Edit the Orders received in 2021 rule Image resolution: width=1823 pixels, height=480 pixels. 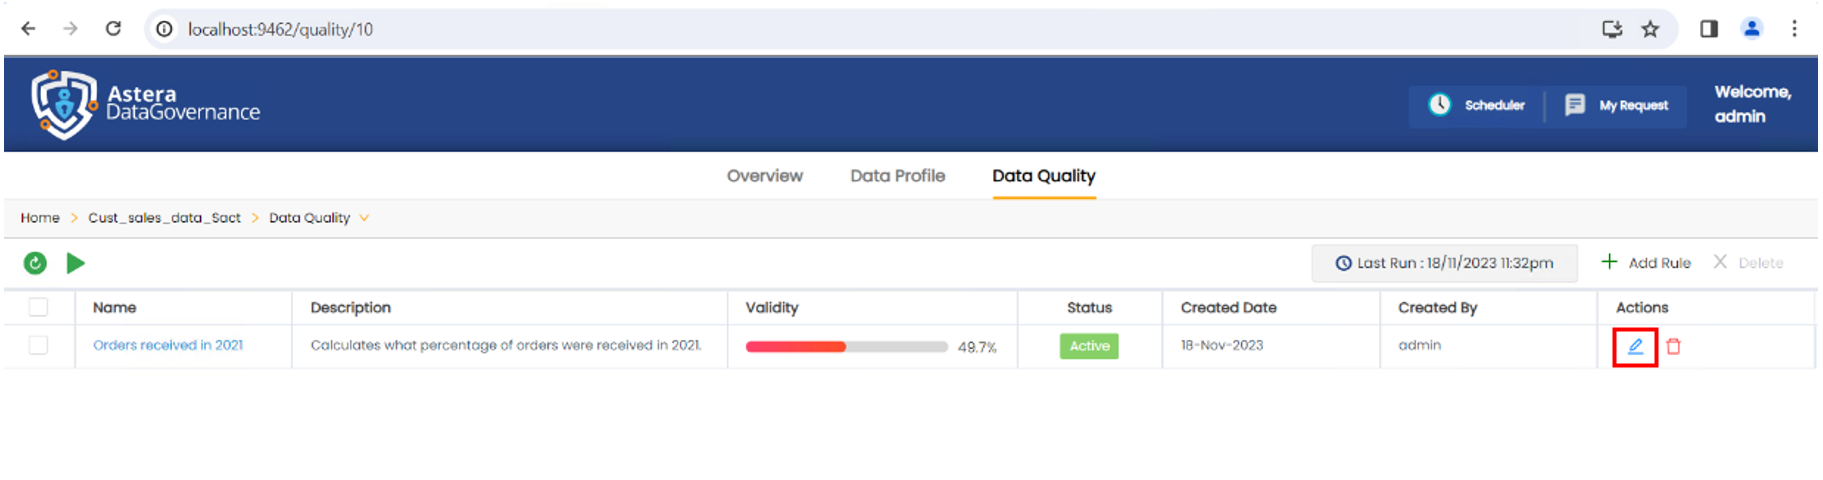pyautogui.click(x=1635, y=346)
